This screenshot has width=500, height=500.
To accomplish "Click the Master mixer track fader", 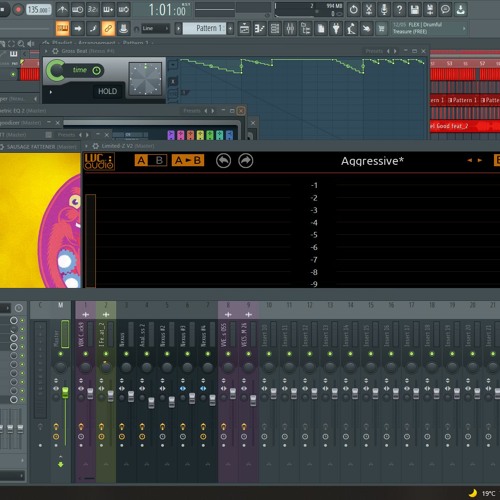I will (65, 393).
